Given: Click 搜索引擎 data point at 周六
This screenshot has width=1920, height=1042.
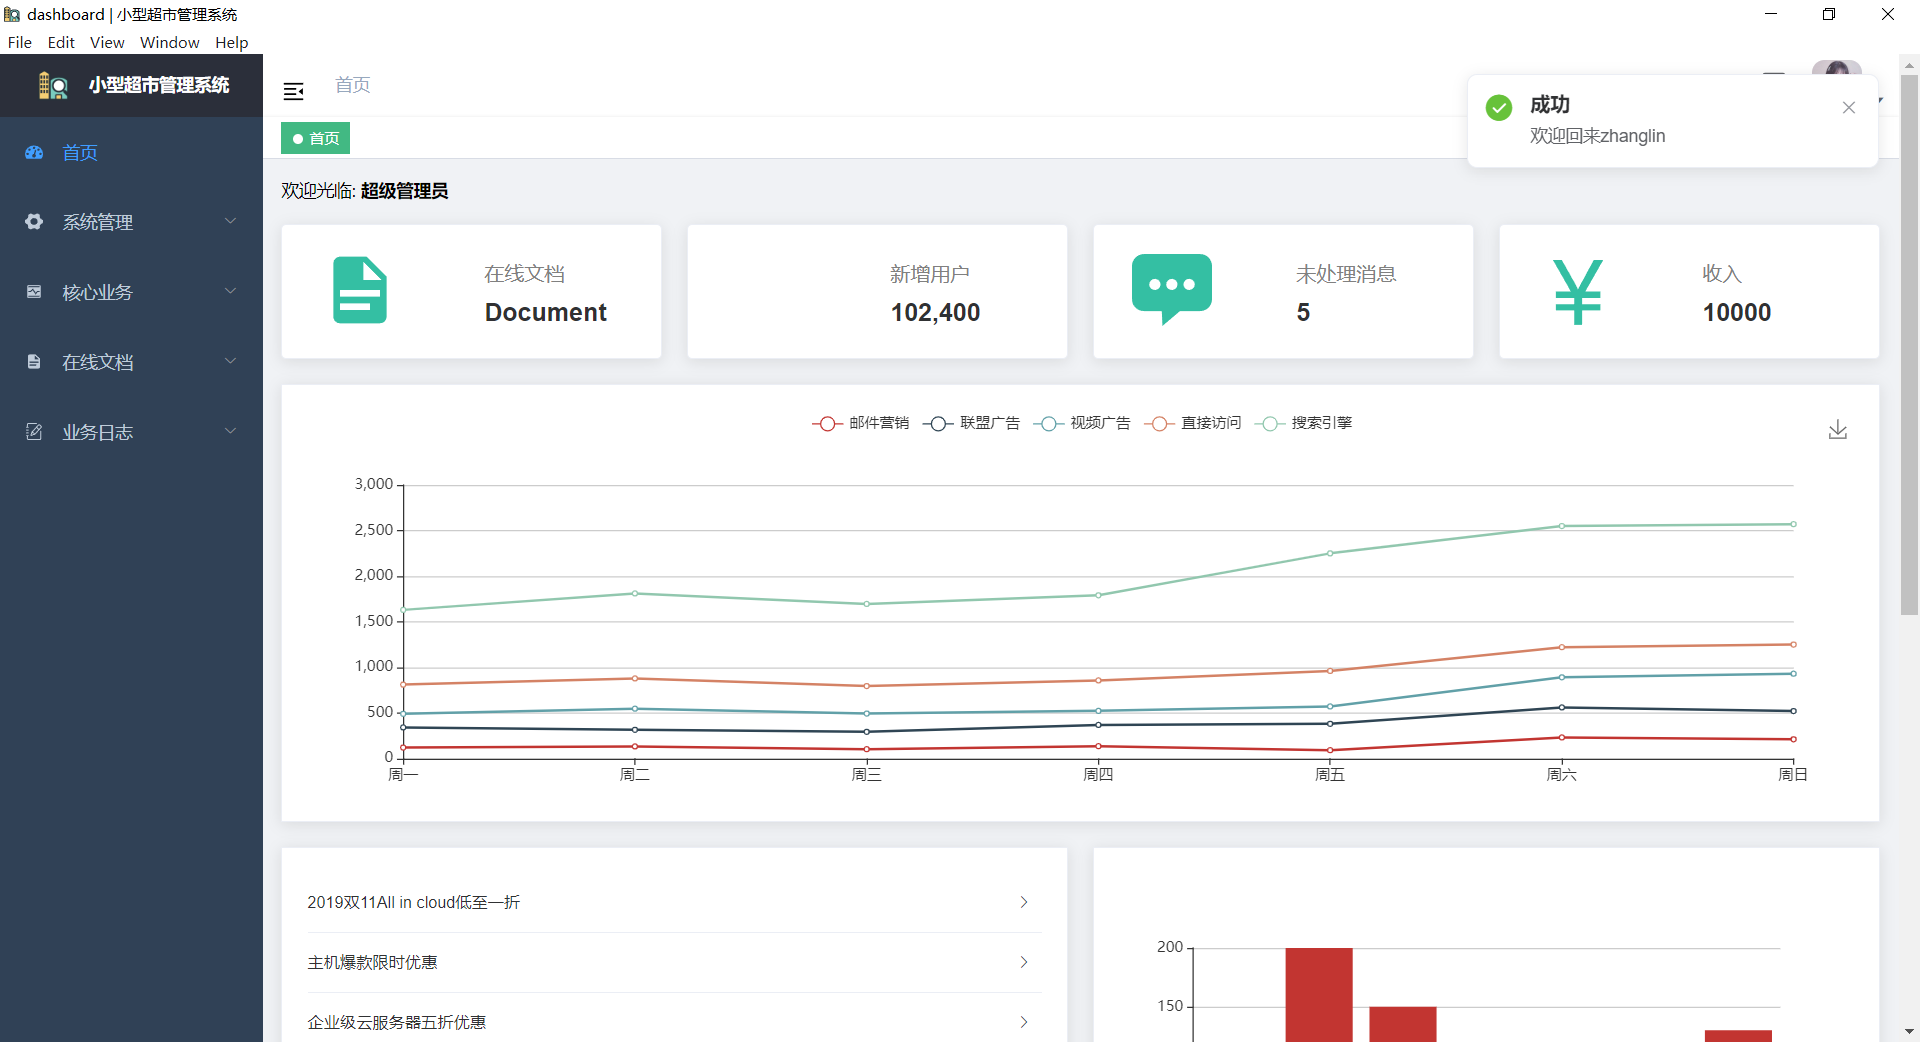Looking at the screenshot, I should coord(1562,526).
